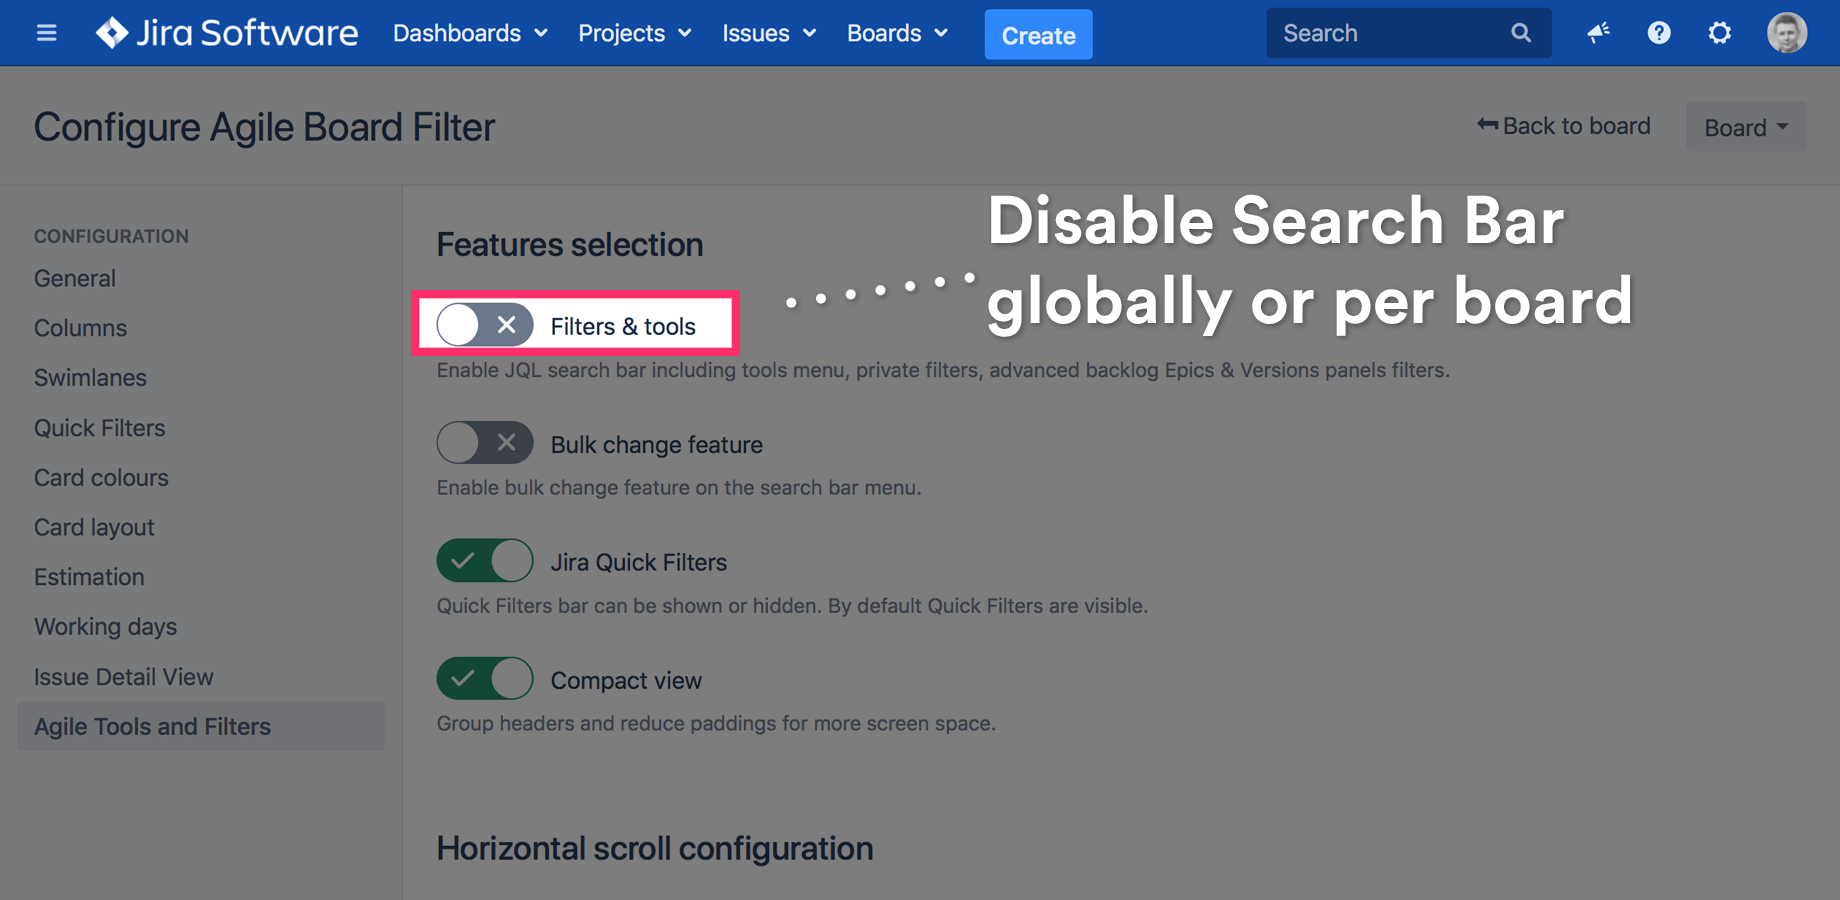The width and height of the screenshot is (1840, 900).
Task: Open the Issues dropdown in the navbar
Action: click(x=769, y=33)
